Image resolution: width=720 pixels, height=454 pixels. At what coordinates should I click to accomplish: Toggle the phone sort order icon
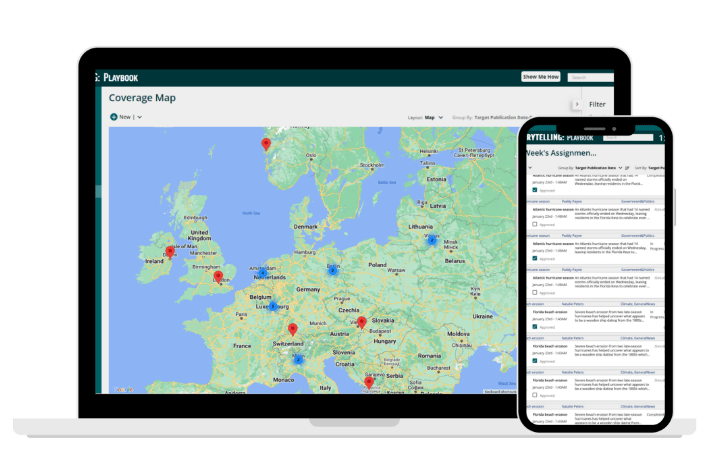(x=627, y=168)
